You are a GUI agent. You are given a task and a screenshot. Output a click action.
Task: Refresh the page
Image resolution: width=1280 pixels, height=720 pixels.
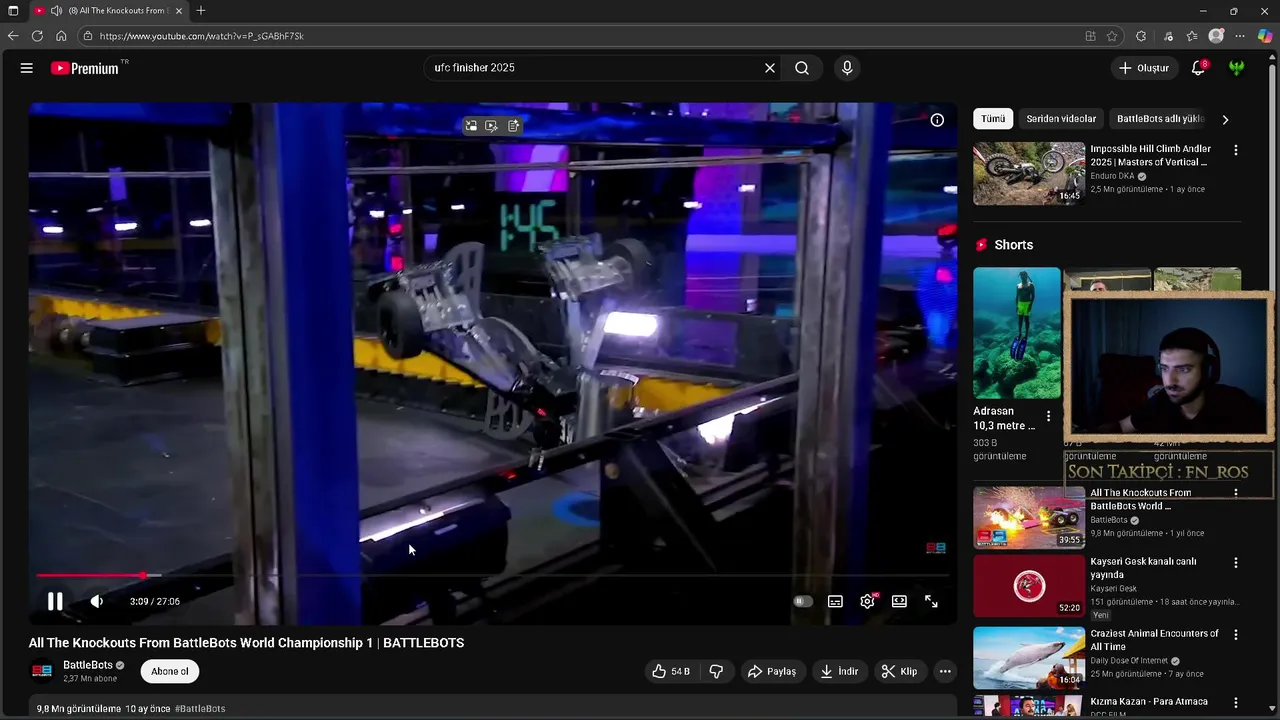37,36
